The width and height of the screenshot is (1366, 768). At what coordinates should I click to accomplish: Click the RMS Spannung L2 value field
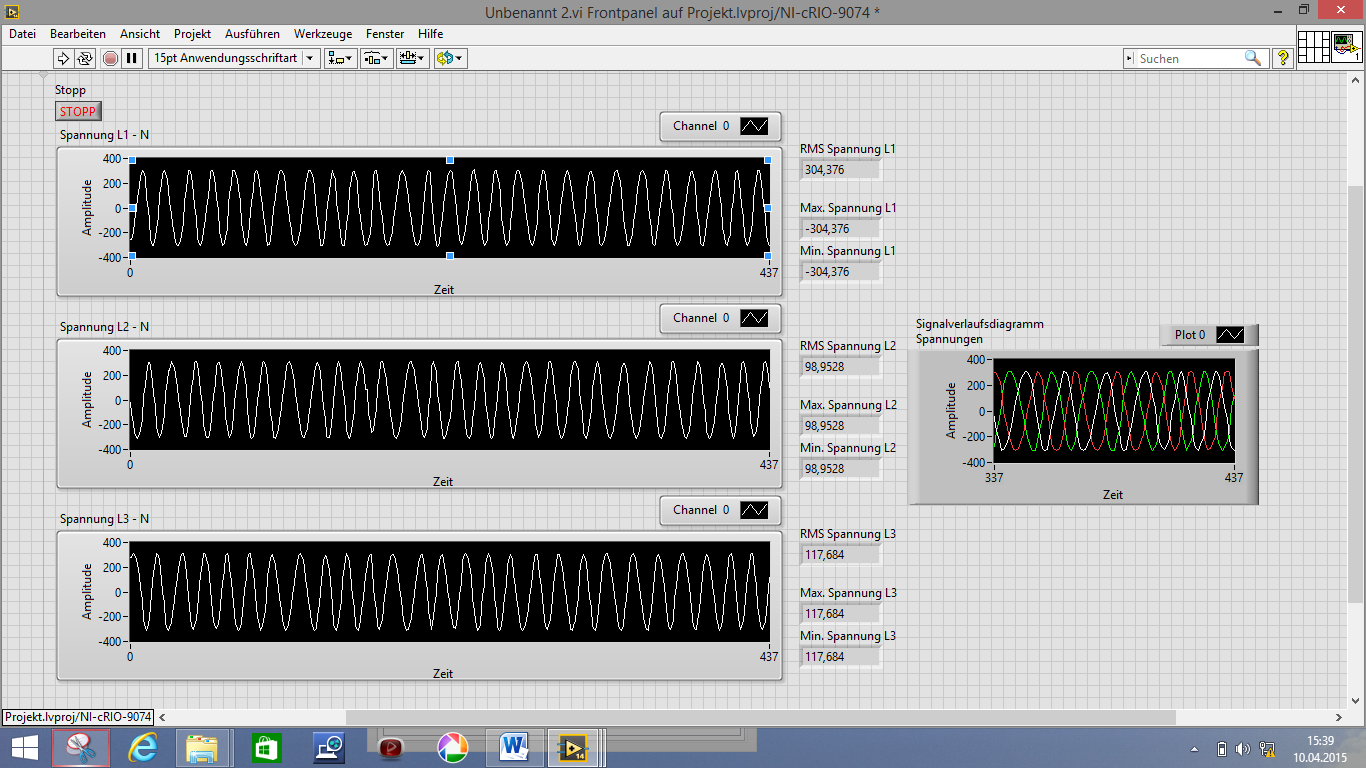click(x=841, y=366)
